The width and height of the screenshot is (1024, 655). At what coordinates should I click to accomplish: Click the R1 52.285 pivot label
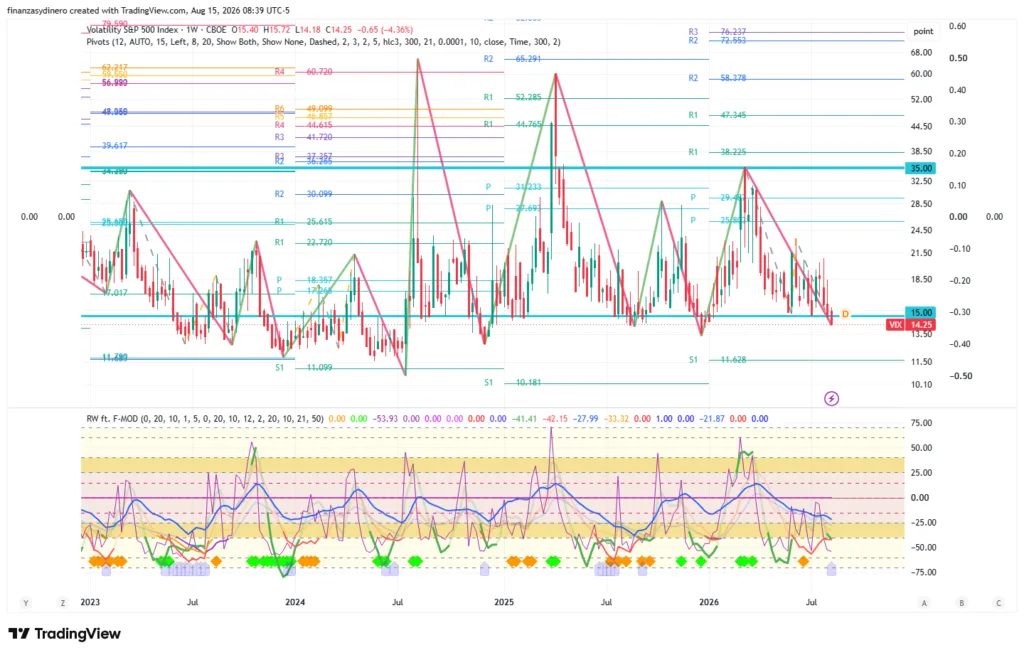coord(513,97)
